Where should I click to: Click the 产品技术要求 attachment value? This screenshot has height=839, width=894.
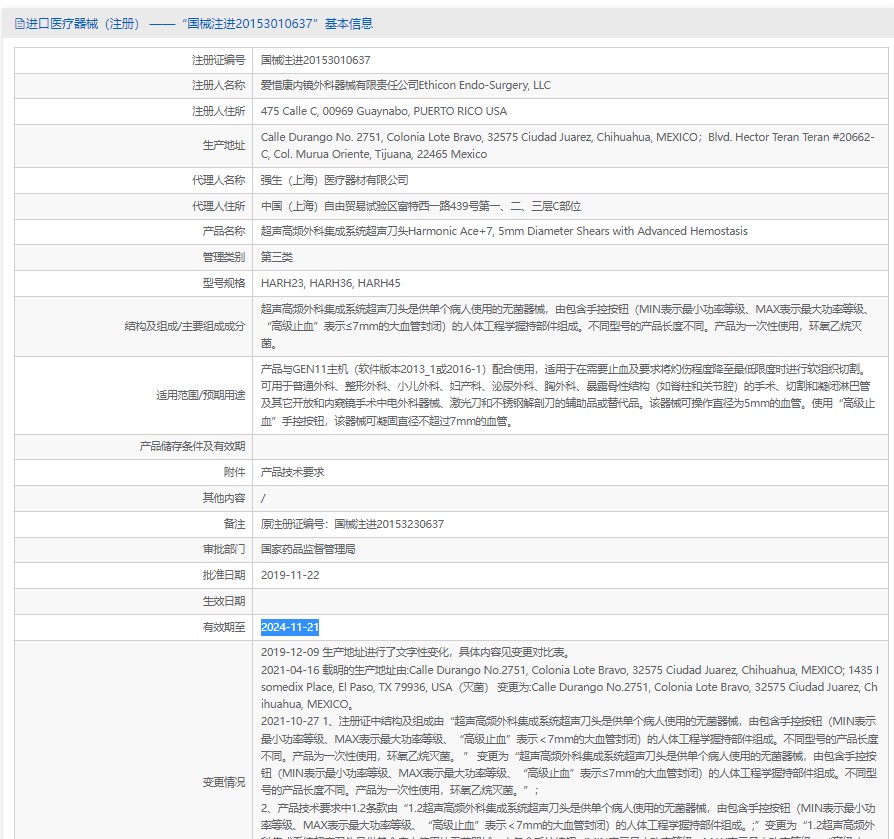coord(292,473)
